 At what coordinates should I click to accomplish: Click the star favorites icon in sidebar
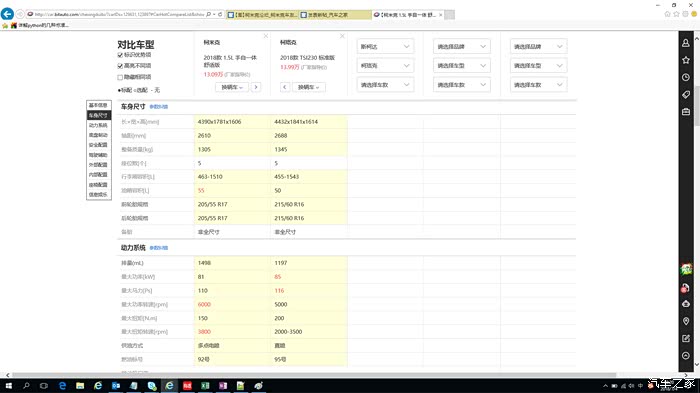[686, 60]
